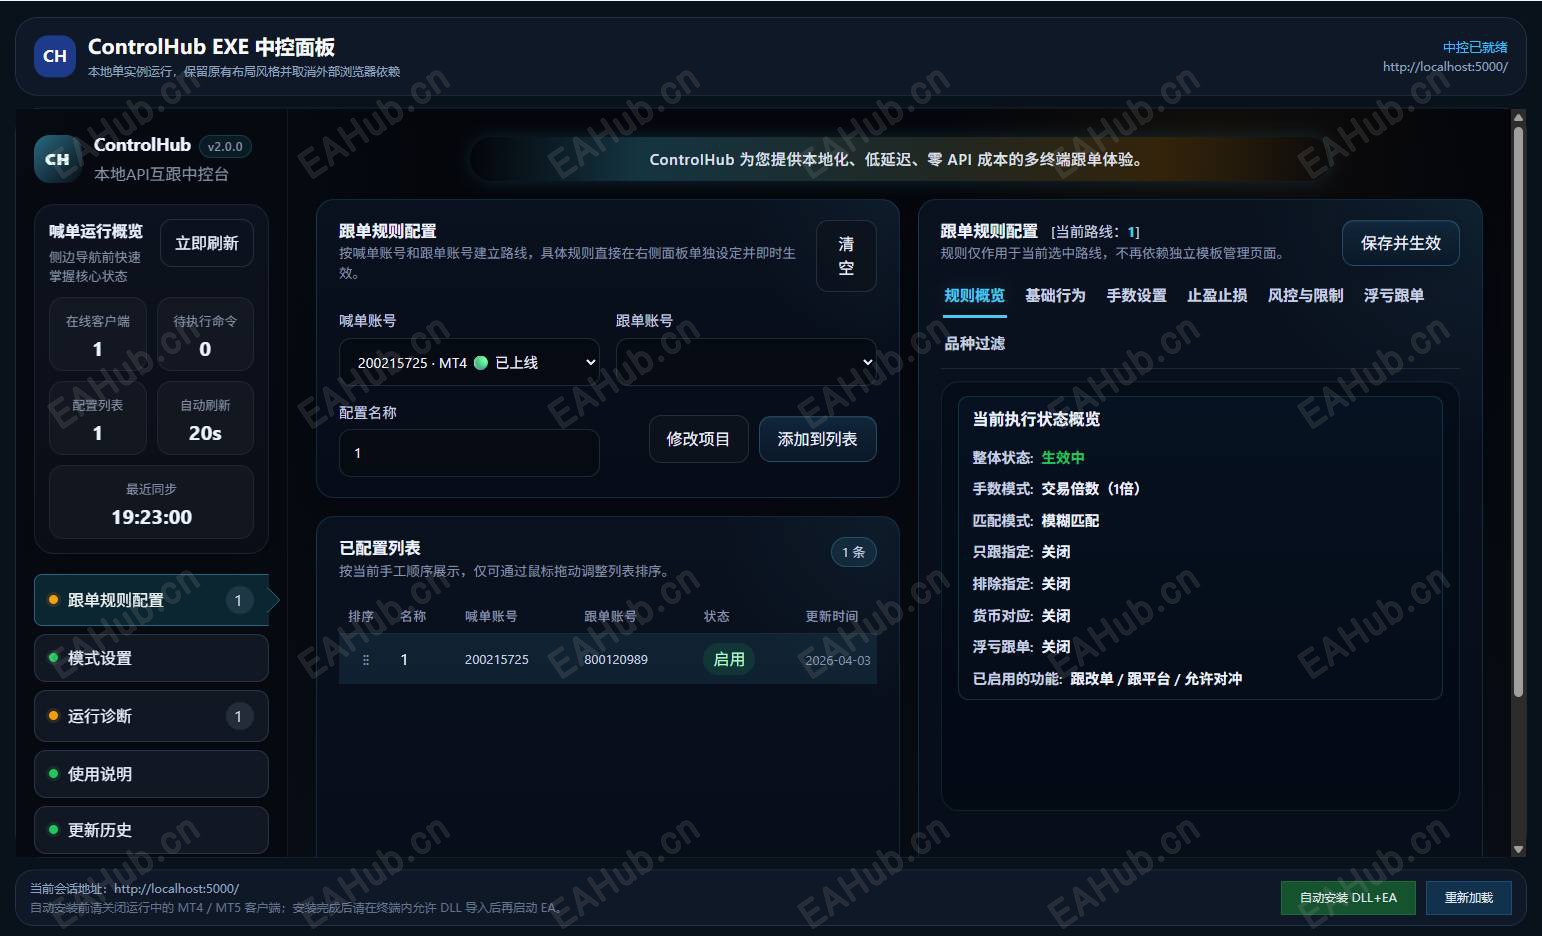1542x936 pixels.
Task: Click the 更新时间 column header
Action: coord(832,616)
